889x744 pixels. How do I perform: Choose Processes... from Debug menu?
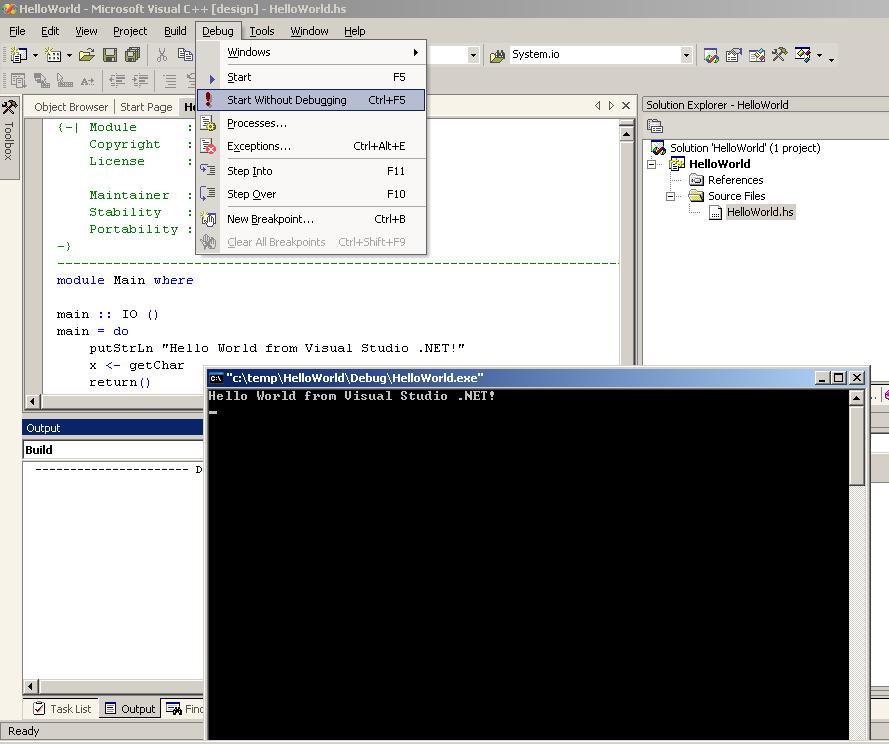(311, 123)
